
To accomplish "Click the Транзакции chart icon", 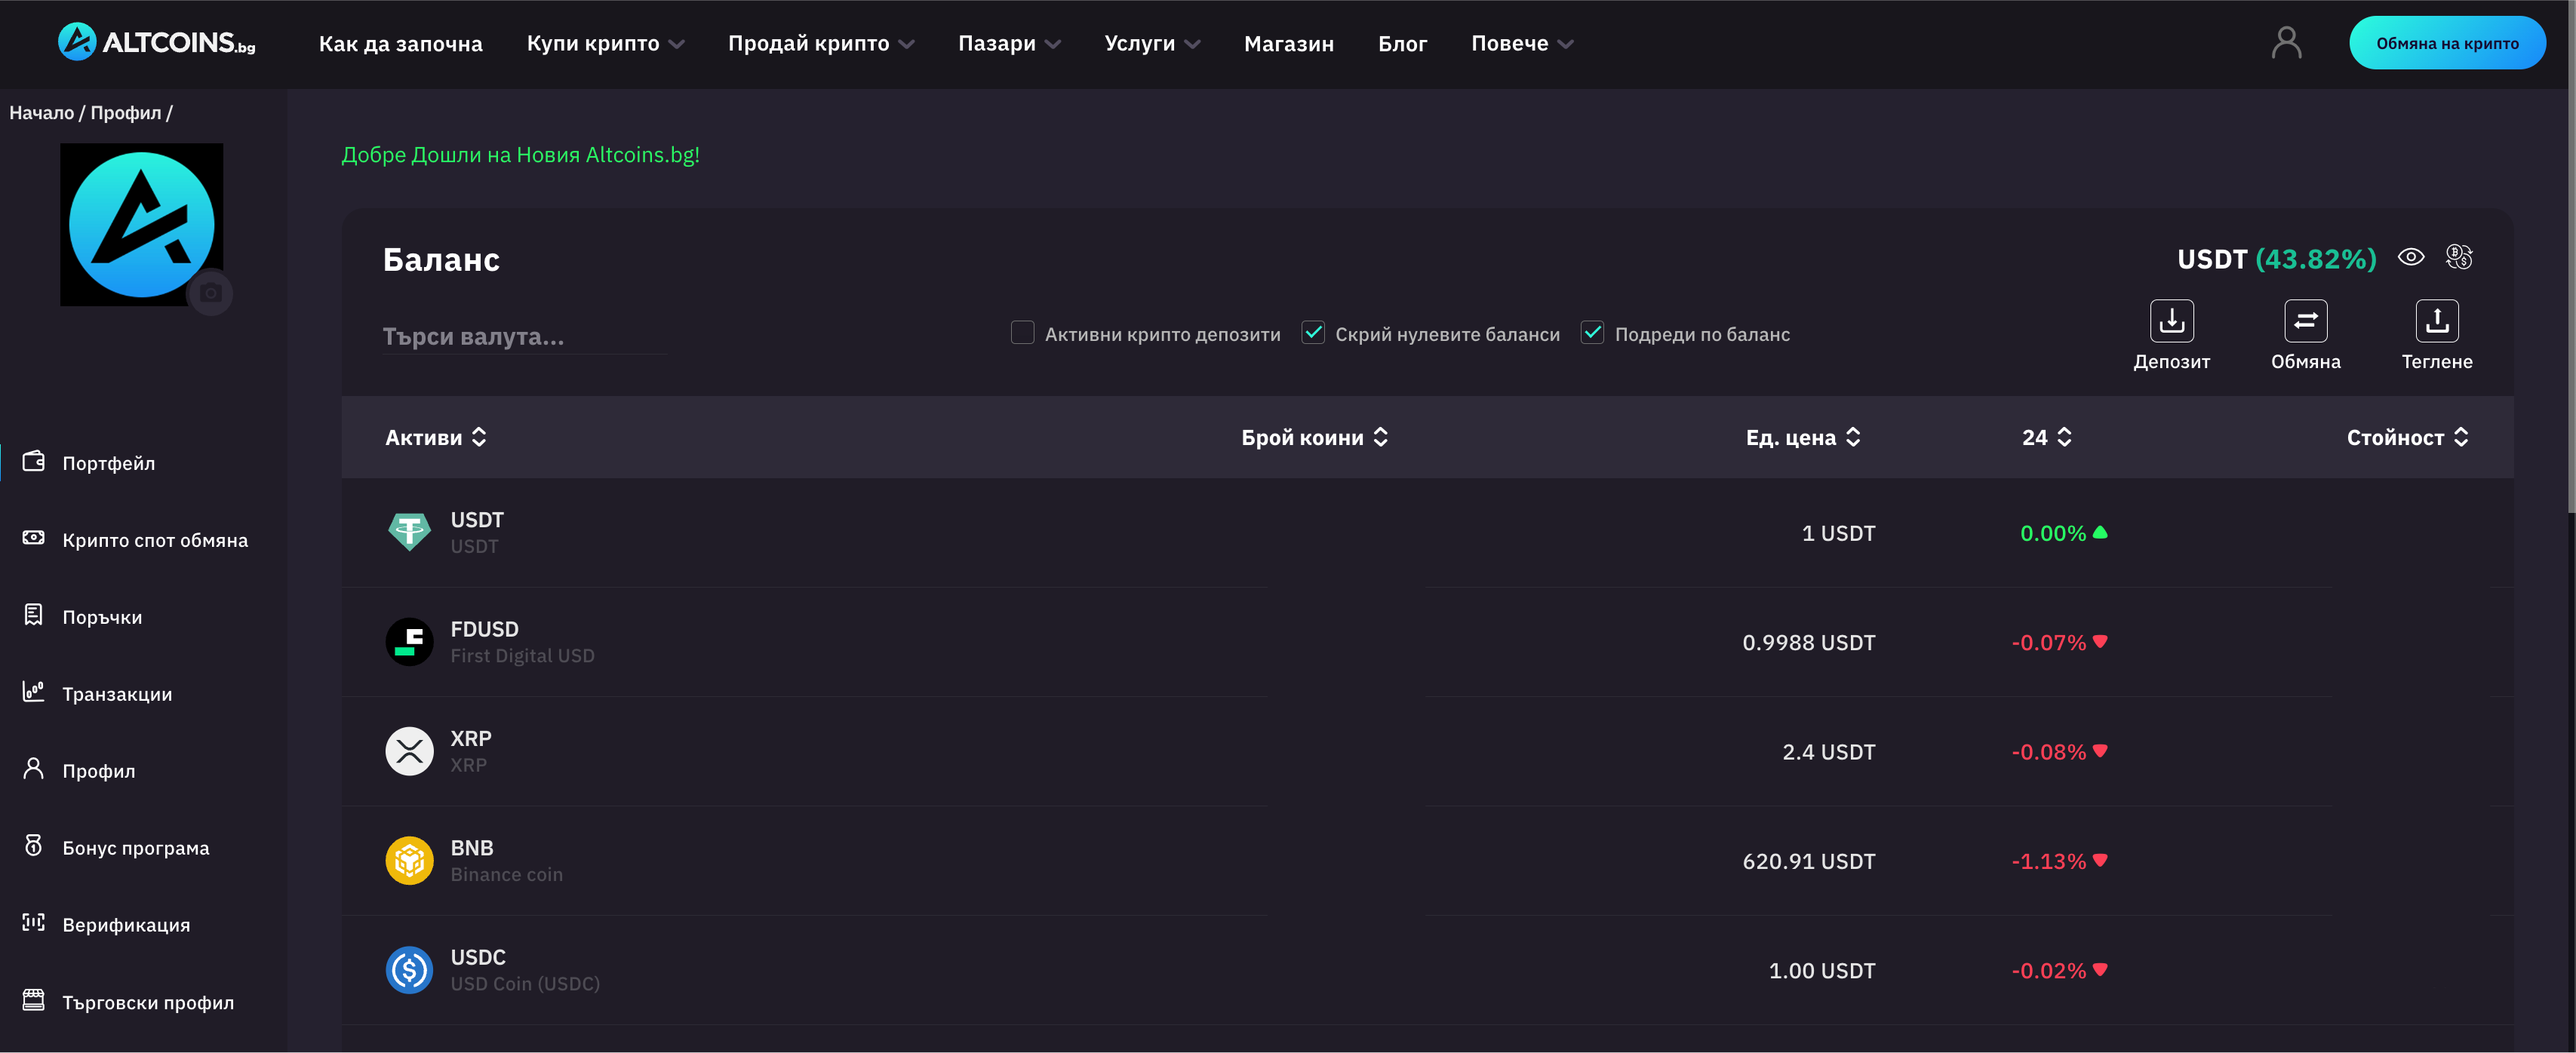I will point(34,692).
